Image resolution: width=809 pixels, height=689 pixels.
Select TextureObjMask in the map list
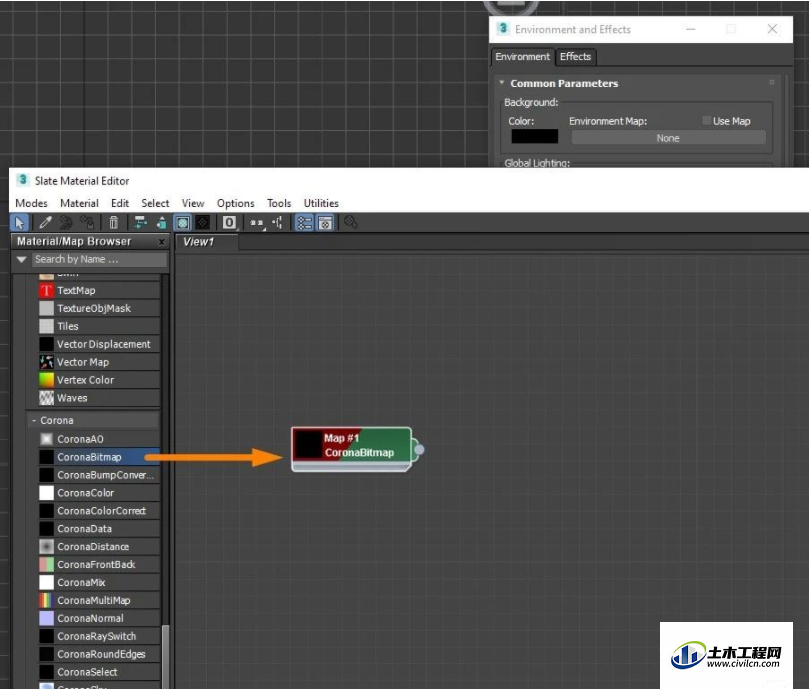pos(99,309)
